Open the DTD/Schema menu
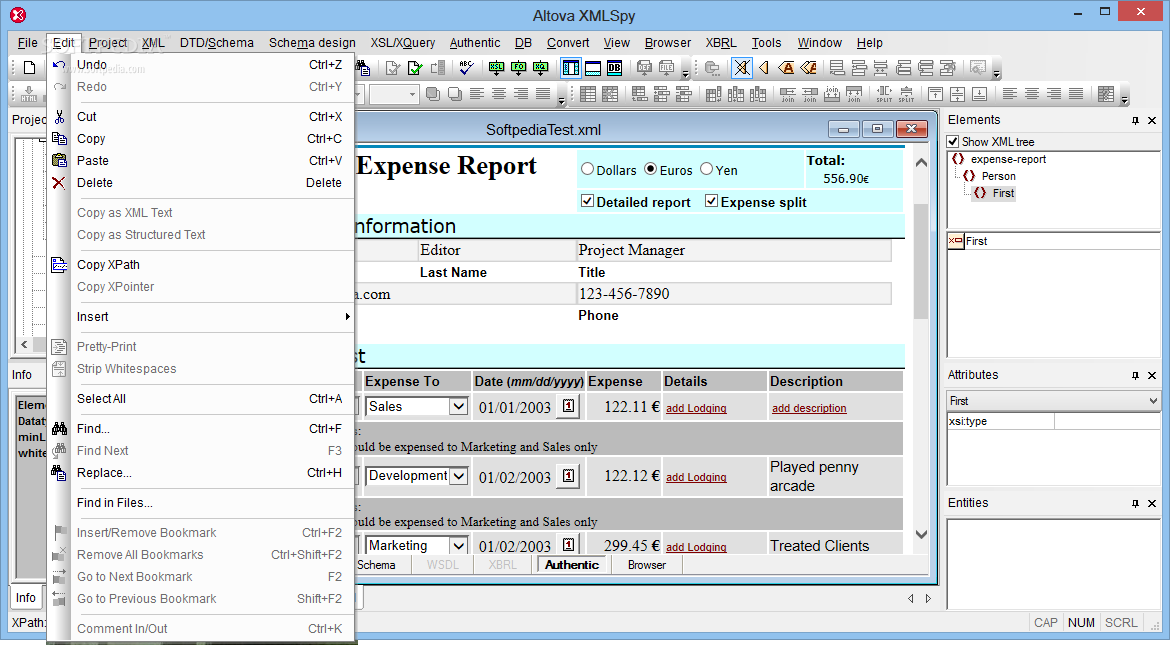 216,43
